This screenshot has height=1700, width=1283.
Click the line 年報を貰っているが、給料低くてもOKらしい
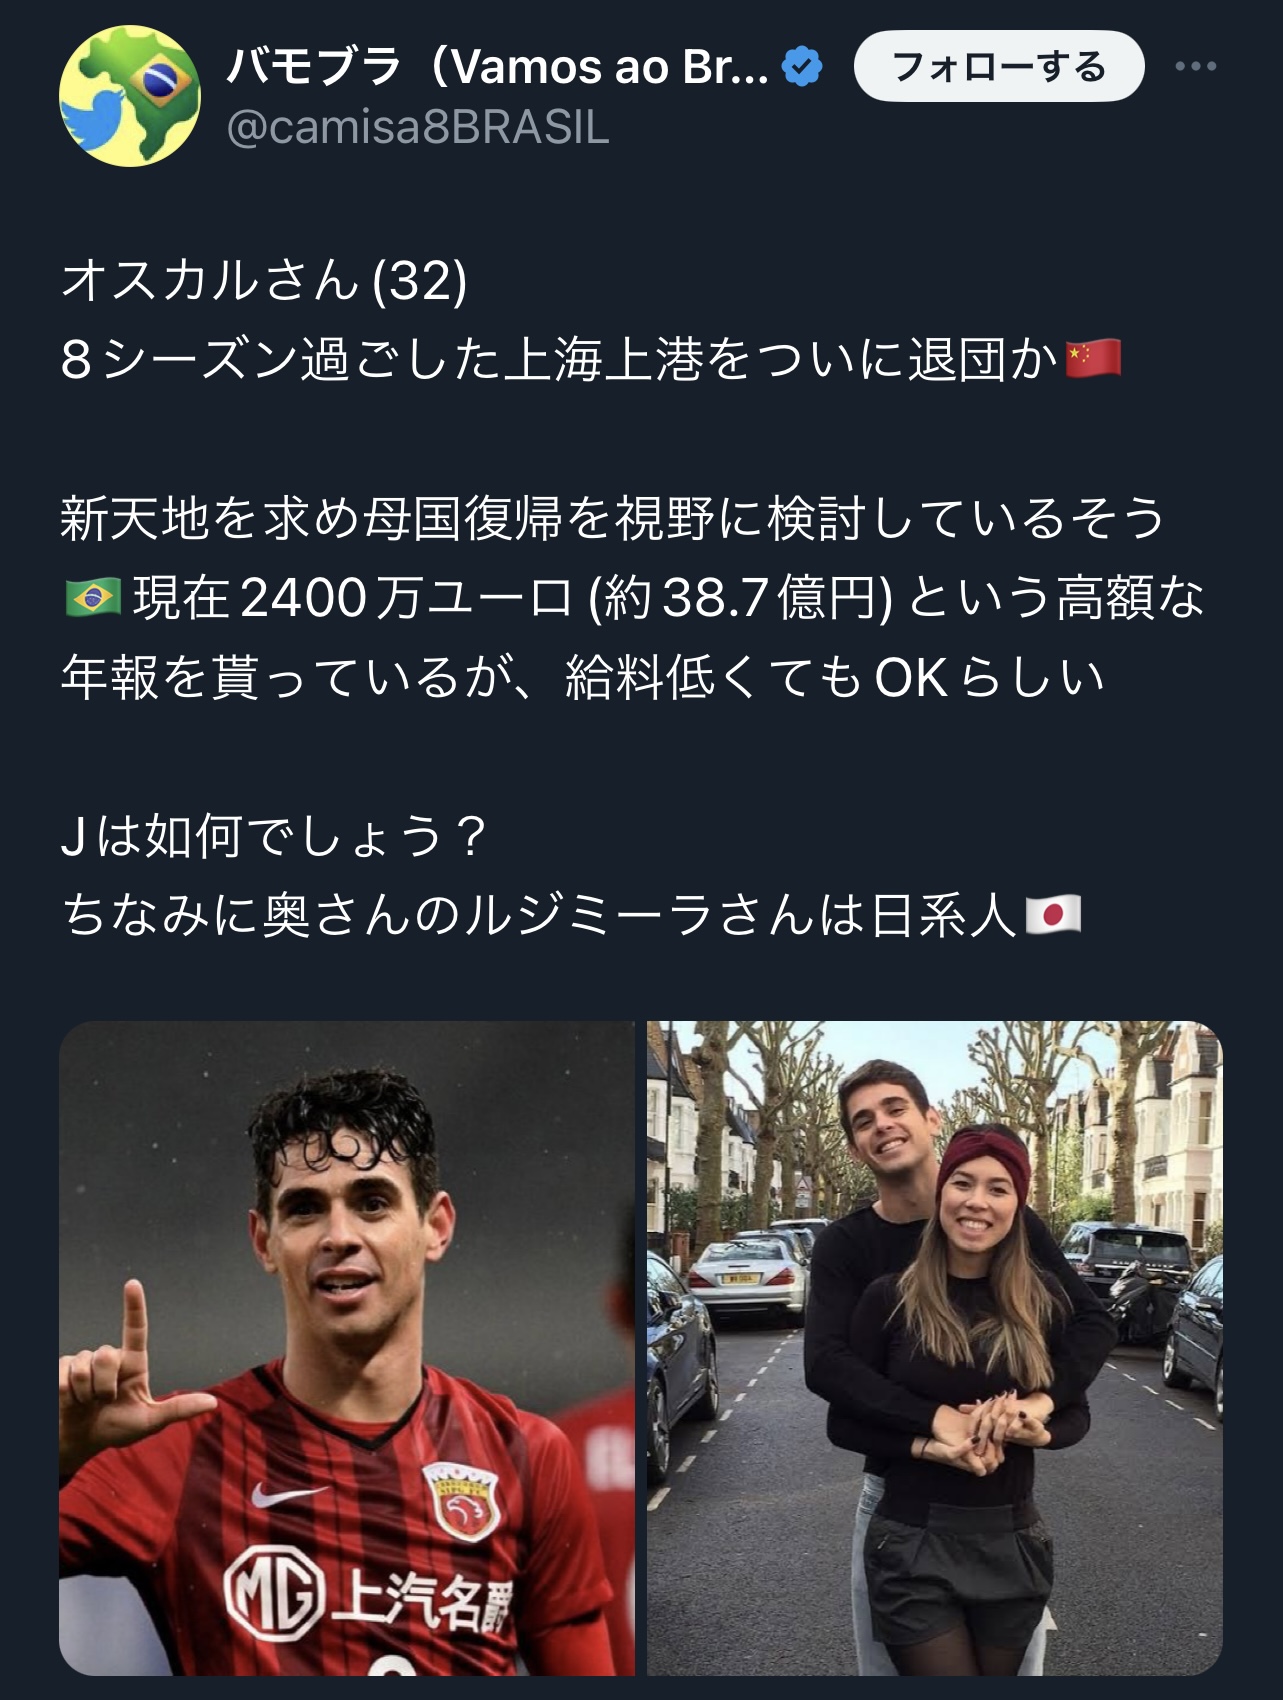click(x=583, y=677)
